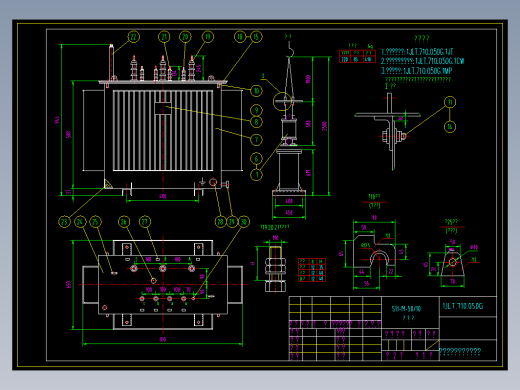Click note line ending 1JLT.710.050G.1MP
The height and width of the screenshot is (390, 520).
tap(416, 71)
